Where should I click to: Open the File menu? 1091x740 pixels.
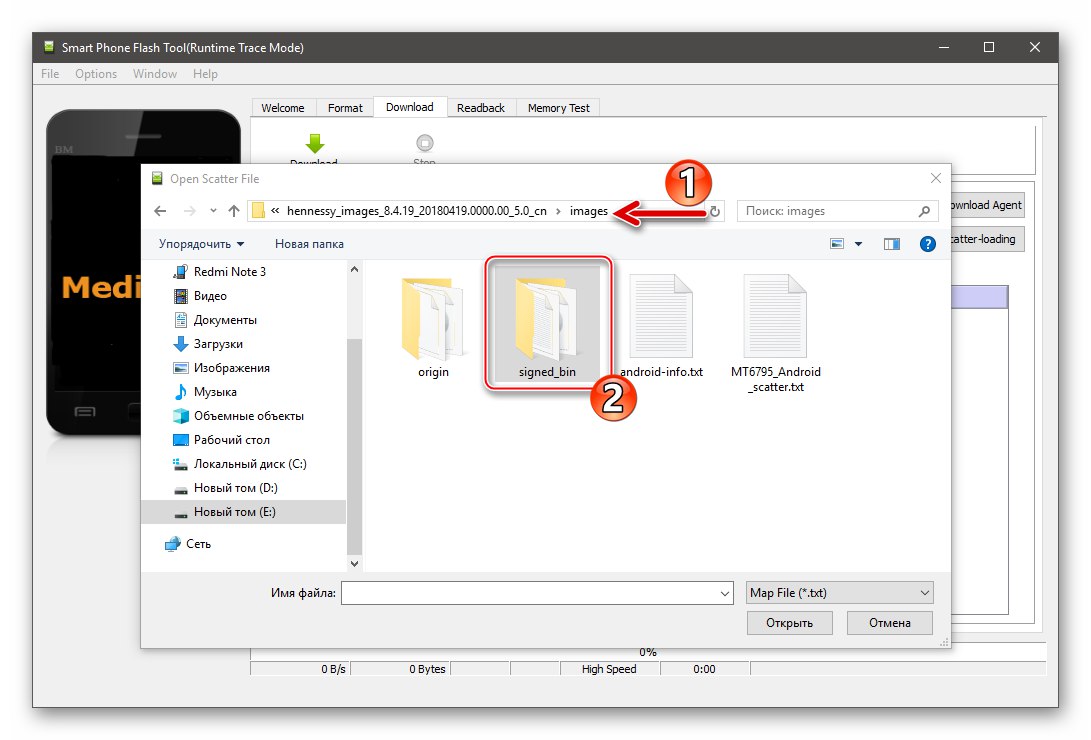50,74
